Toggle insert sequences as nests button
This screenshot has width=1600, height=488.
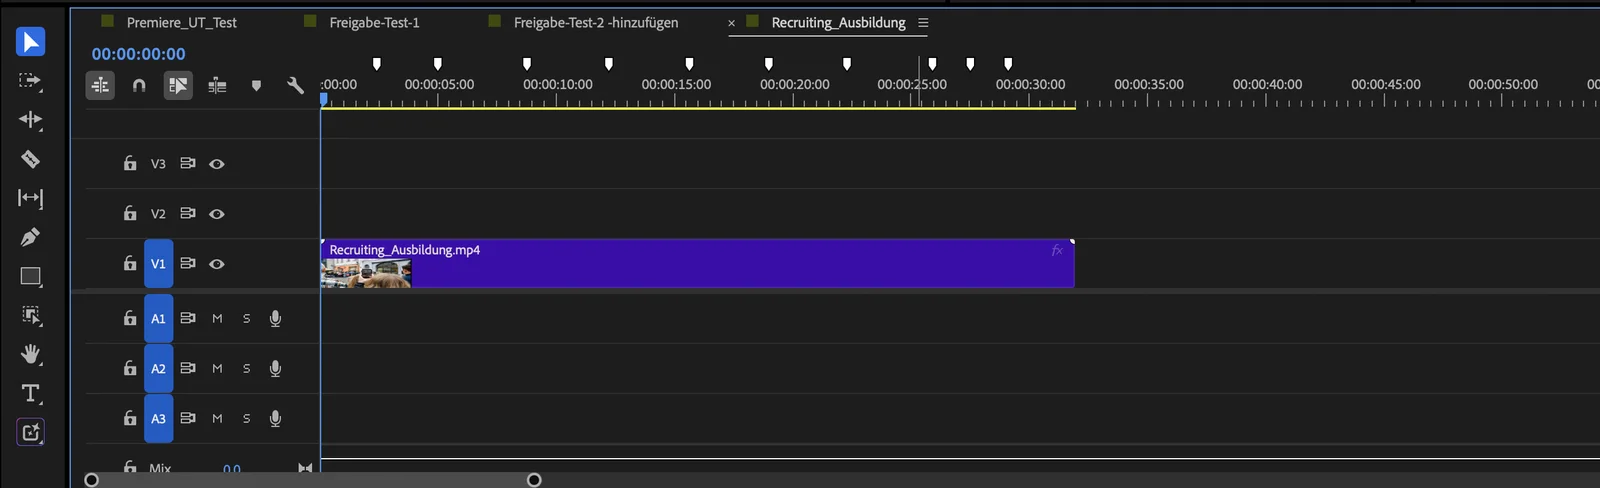pyautogui.click(x=100, y=86)
